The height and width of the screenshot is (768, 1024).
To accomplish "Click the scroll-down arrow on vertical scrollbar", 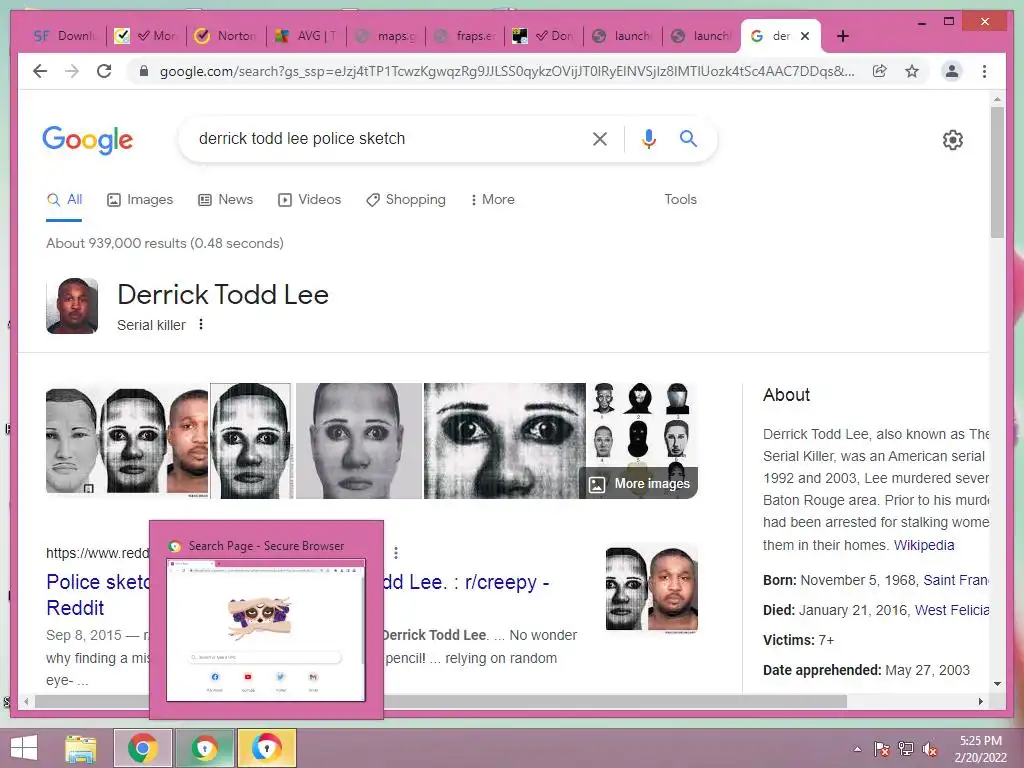I will [997, 684].
